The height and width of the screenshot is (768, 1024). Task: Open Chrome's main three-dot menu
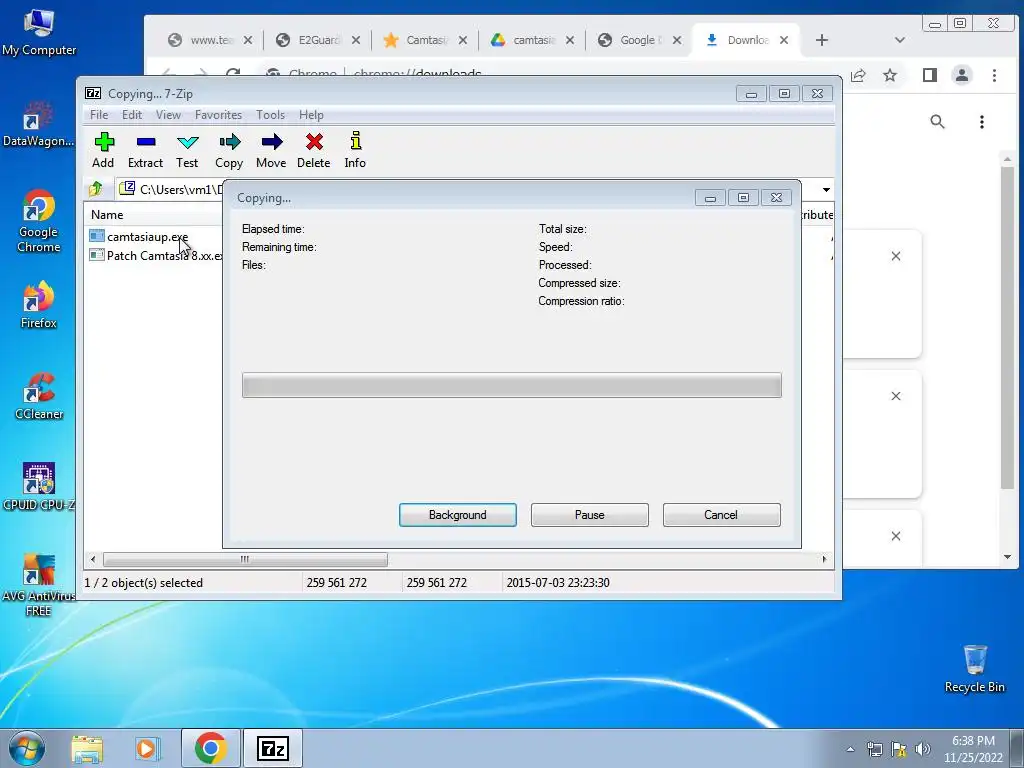point(994,75)
